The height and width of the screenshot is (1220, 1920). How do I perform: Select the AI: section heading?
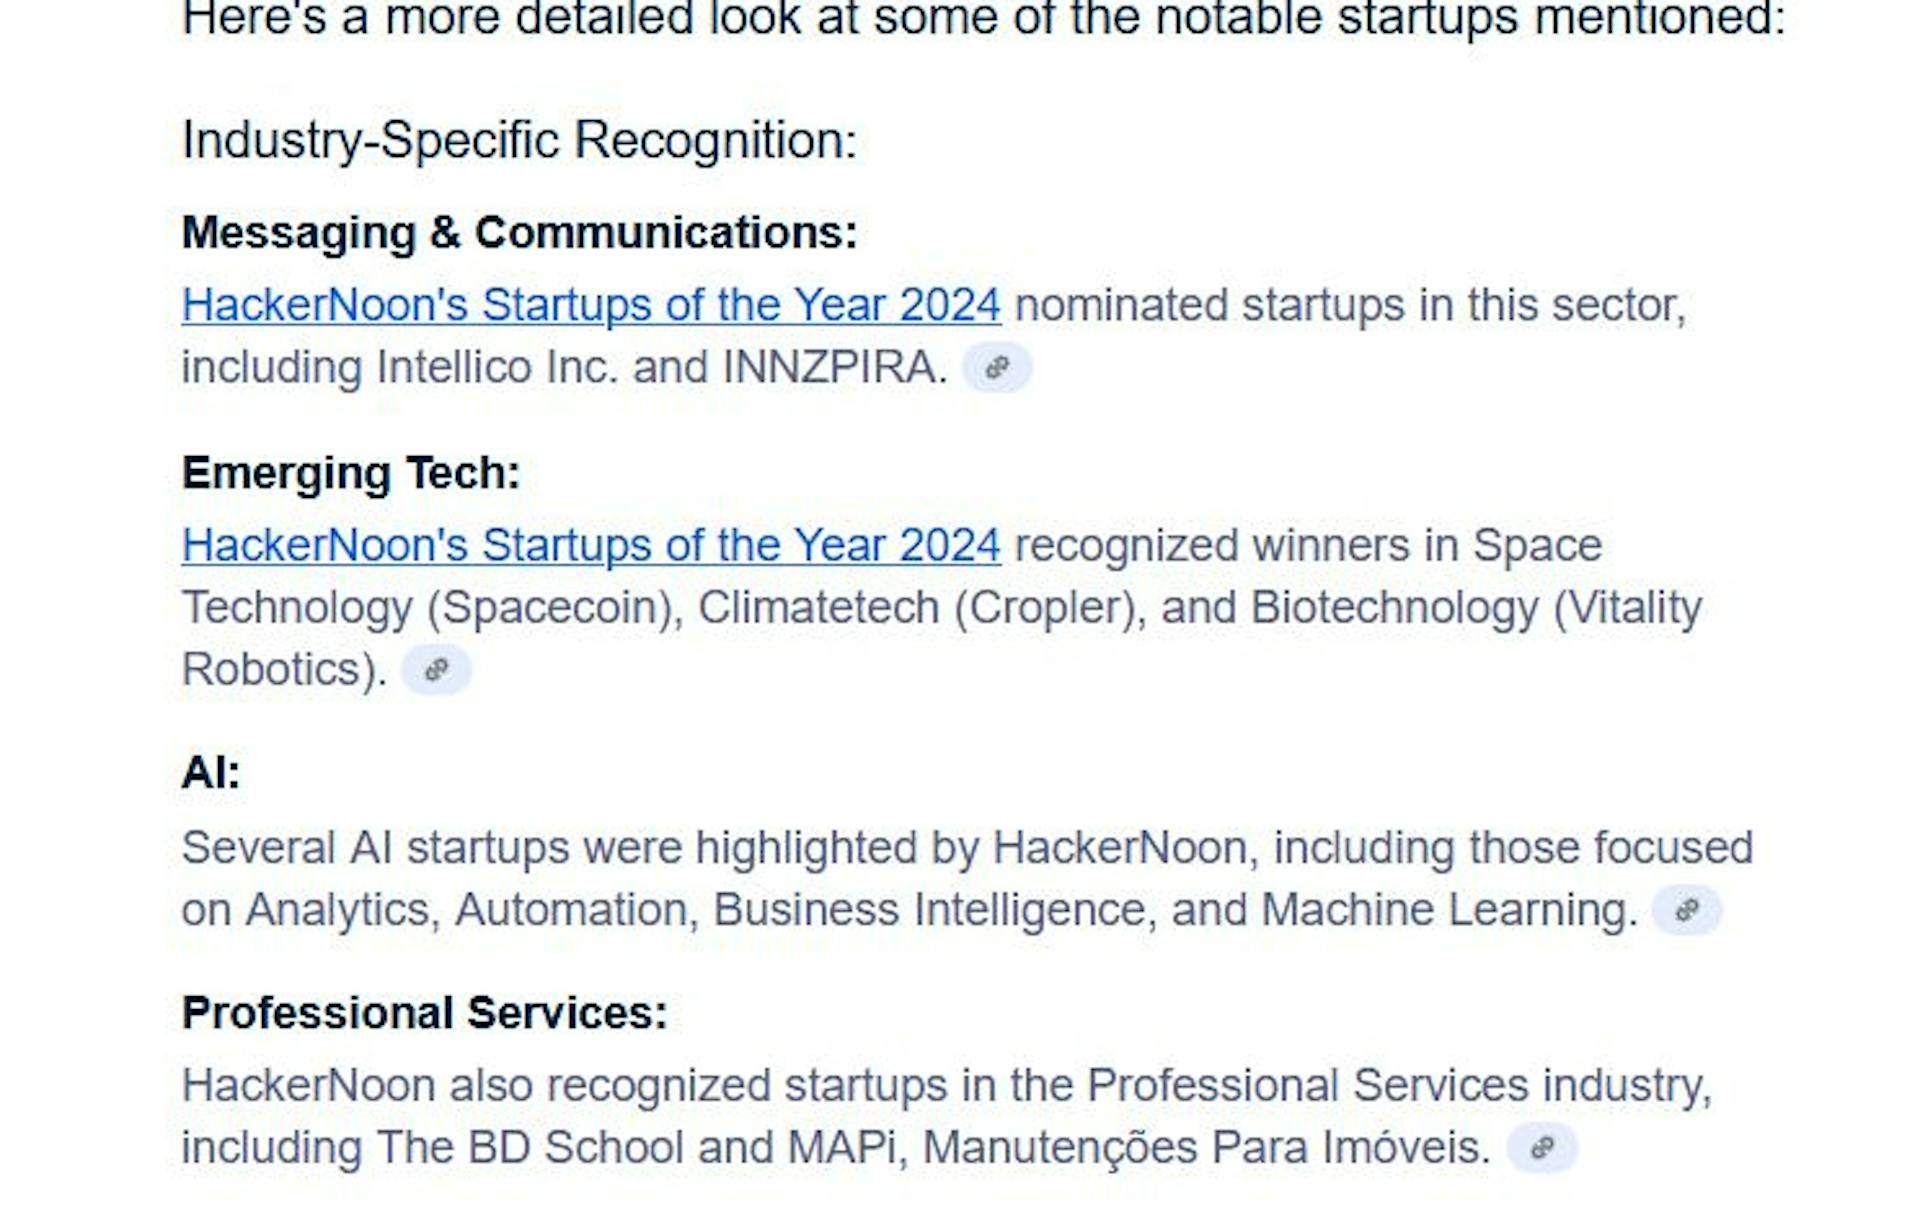pyautogui.click(x=211, y=773)
